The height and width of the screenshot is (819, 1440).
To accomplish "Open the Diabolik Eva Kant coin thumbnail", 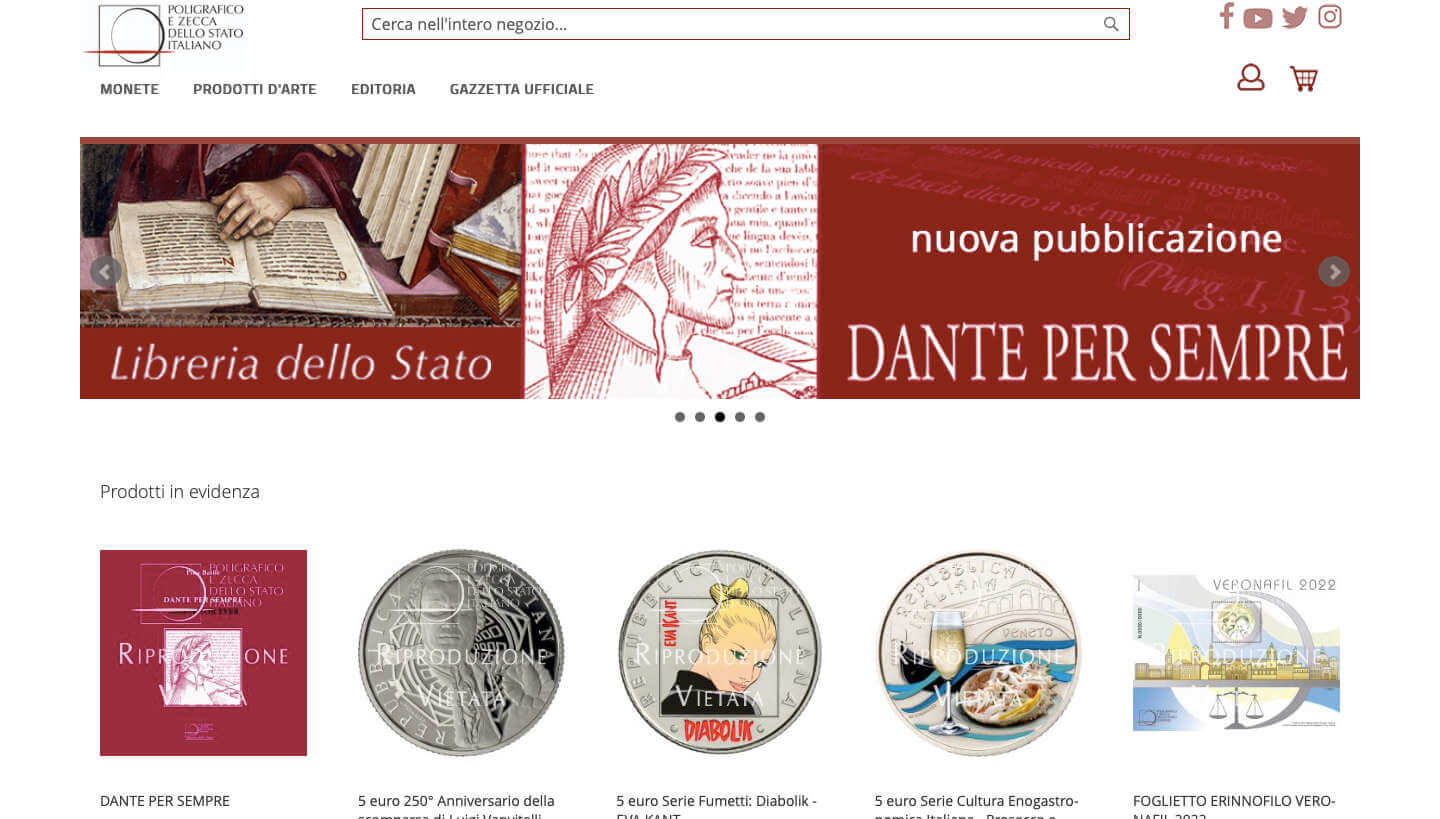I will tap(720, 652).
